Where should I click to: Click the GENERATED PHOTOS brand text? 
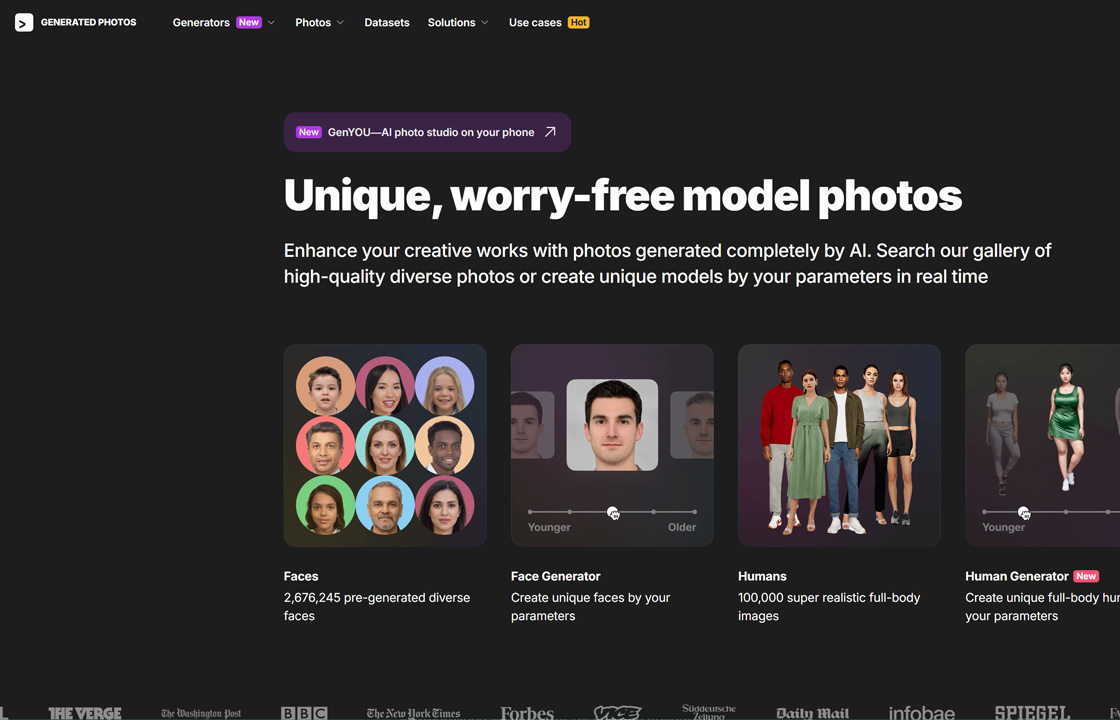[x=89, y=23]
